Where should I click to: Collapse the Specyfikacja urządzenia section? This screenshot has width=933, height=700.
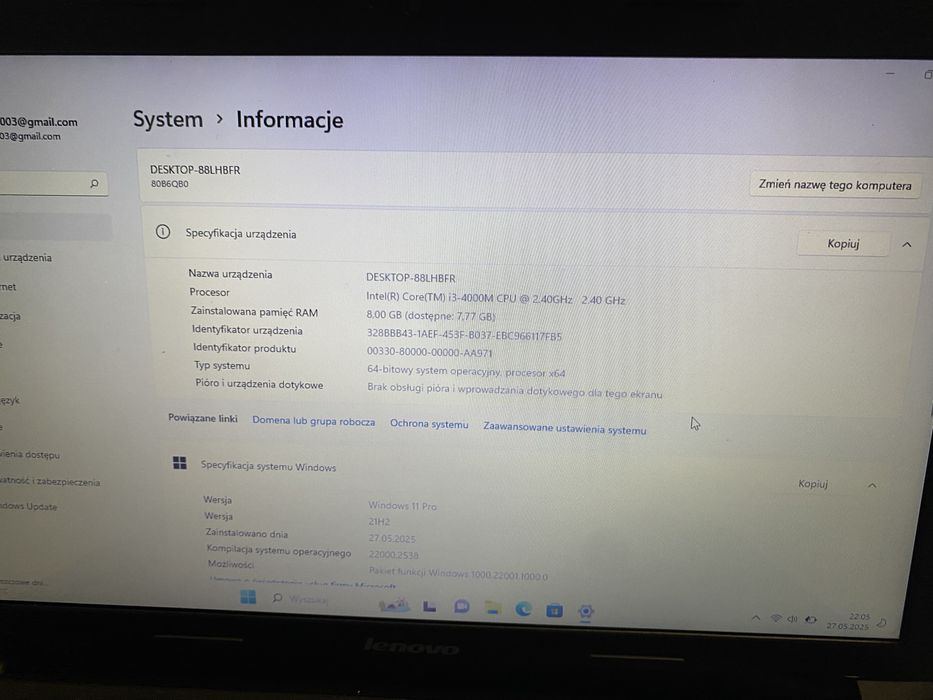(907, 245)
